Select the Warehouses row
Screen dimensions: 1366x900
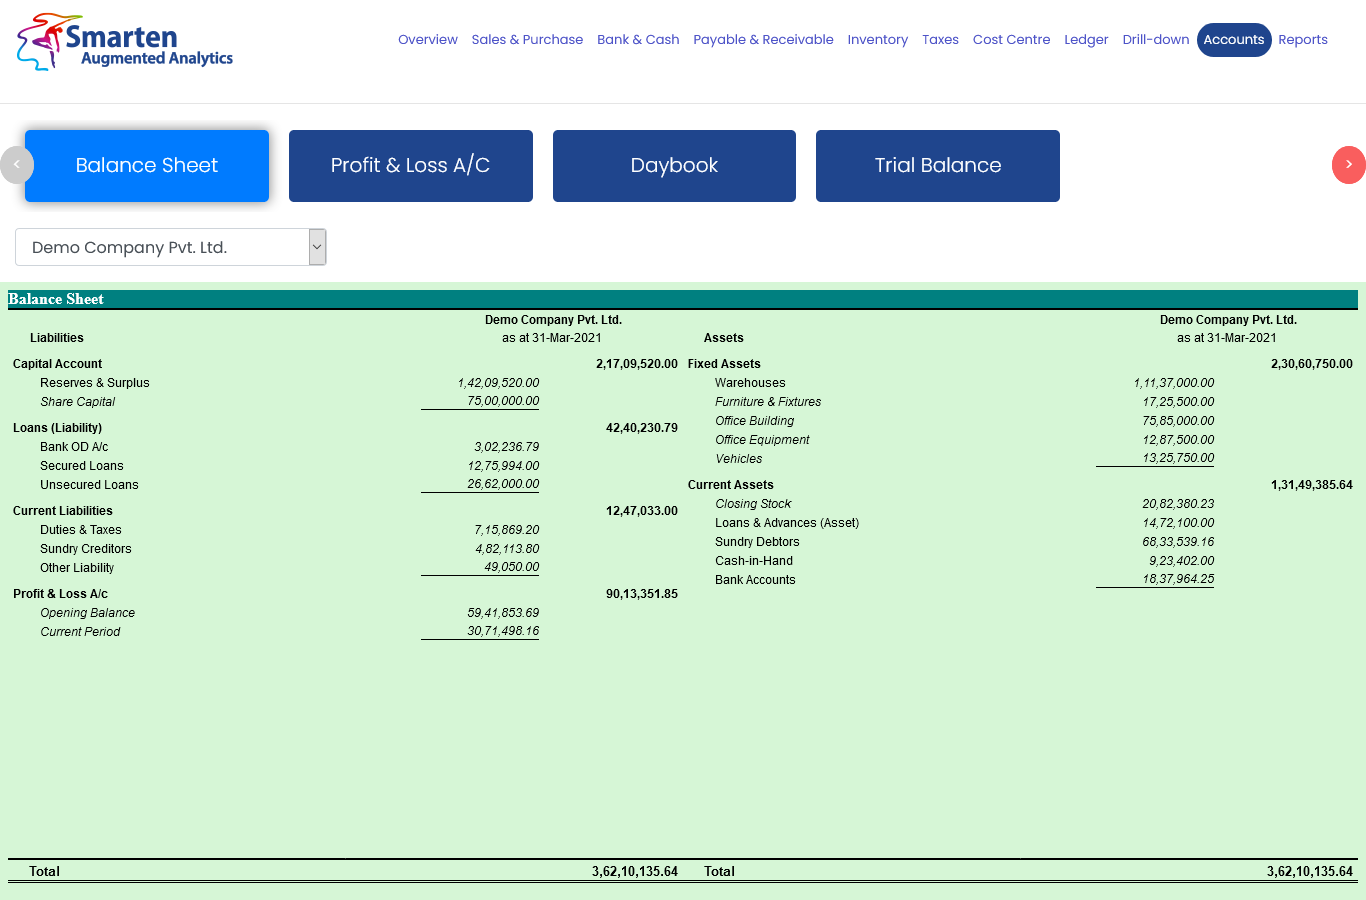pyautogui.click(x=750, y=383)
